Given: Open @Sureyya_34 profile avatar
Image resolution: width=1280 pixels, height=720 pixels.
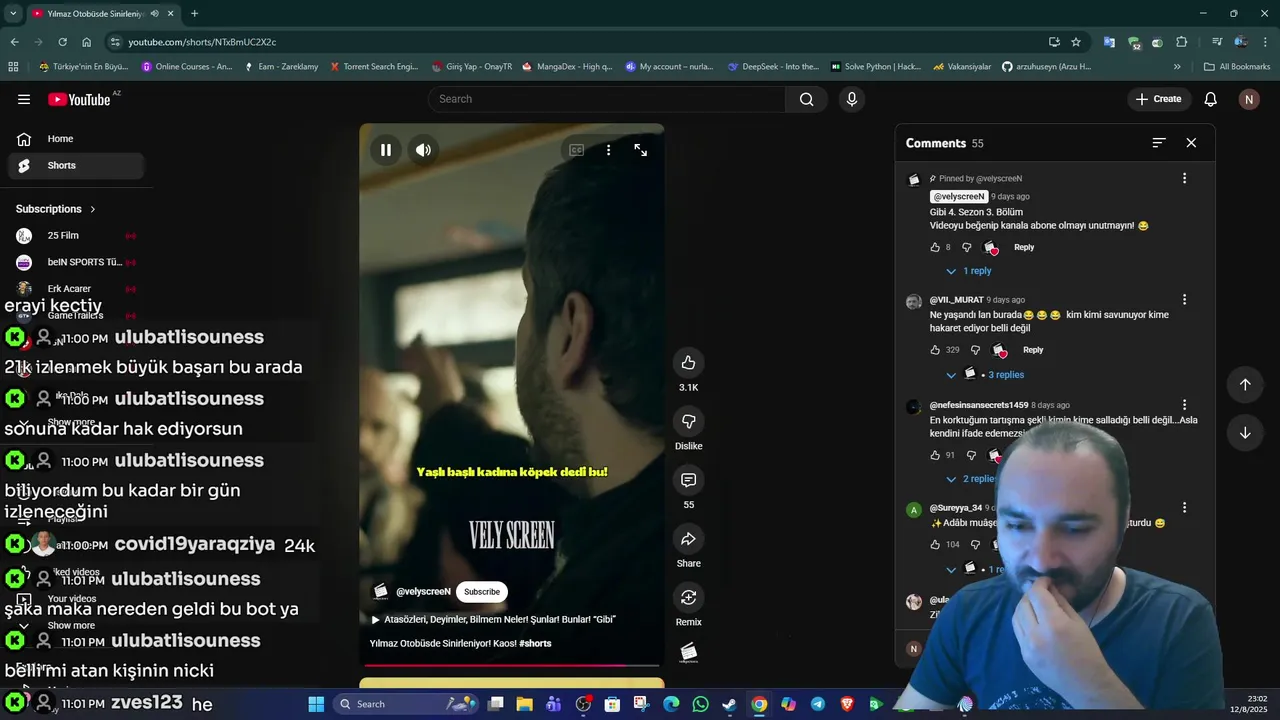Looking at the screenshot, I should [x=913, y=510].
